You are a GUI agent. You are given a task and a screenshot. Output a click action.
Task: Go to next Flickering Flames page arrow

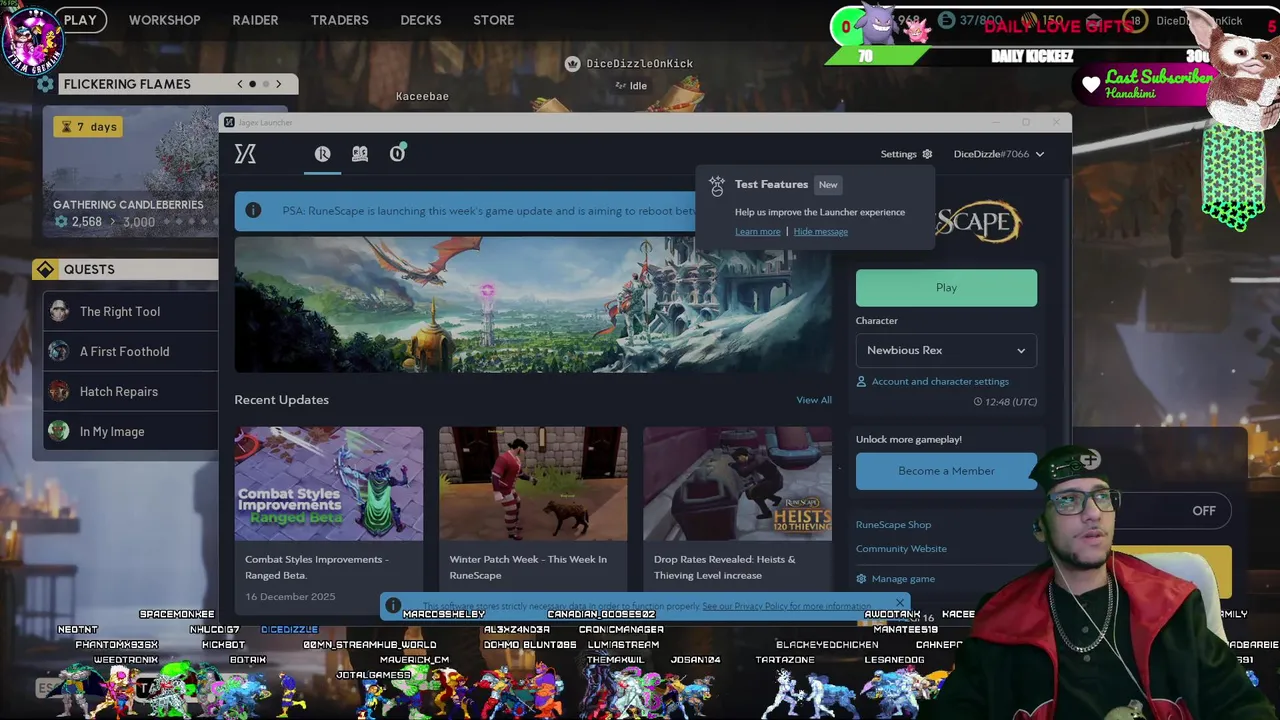click(x=279, y=84)
